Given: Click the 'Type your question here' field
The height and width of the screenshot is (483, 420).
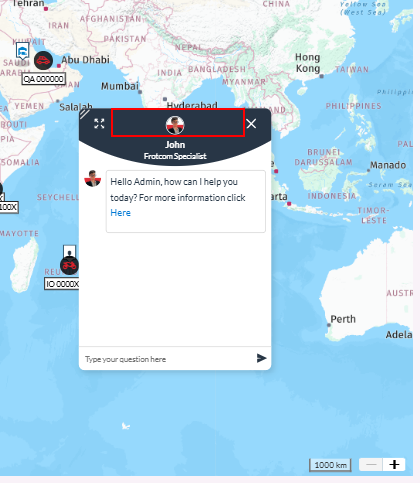Looking at the screenshot, I should (x=167, y=359).
